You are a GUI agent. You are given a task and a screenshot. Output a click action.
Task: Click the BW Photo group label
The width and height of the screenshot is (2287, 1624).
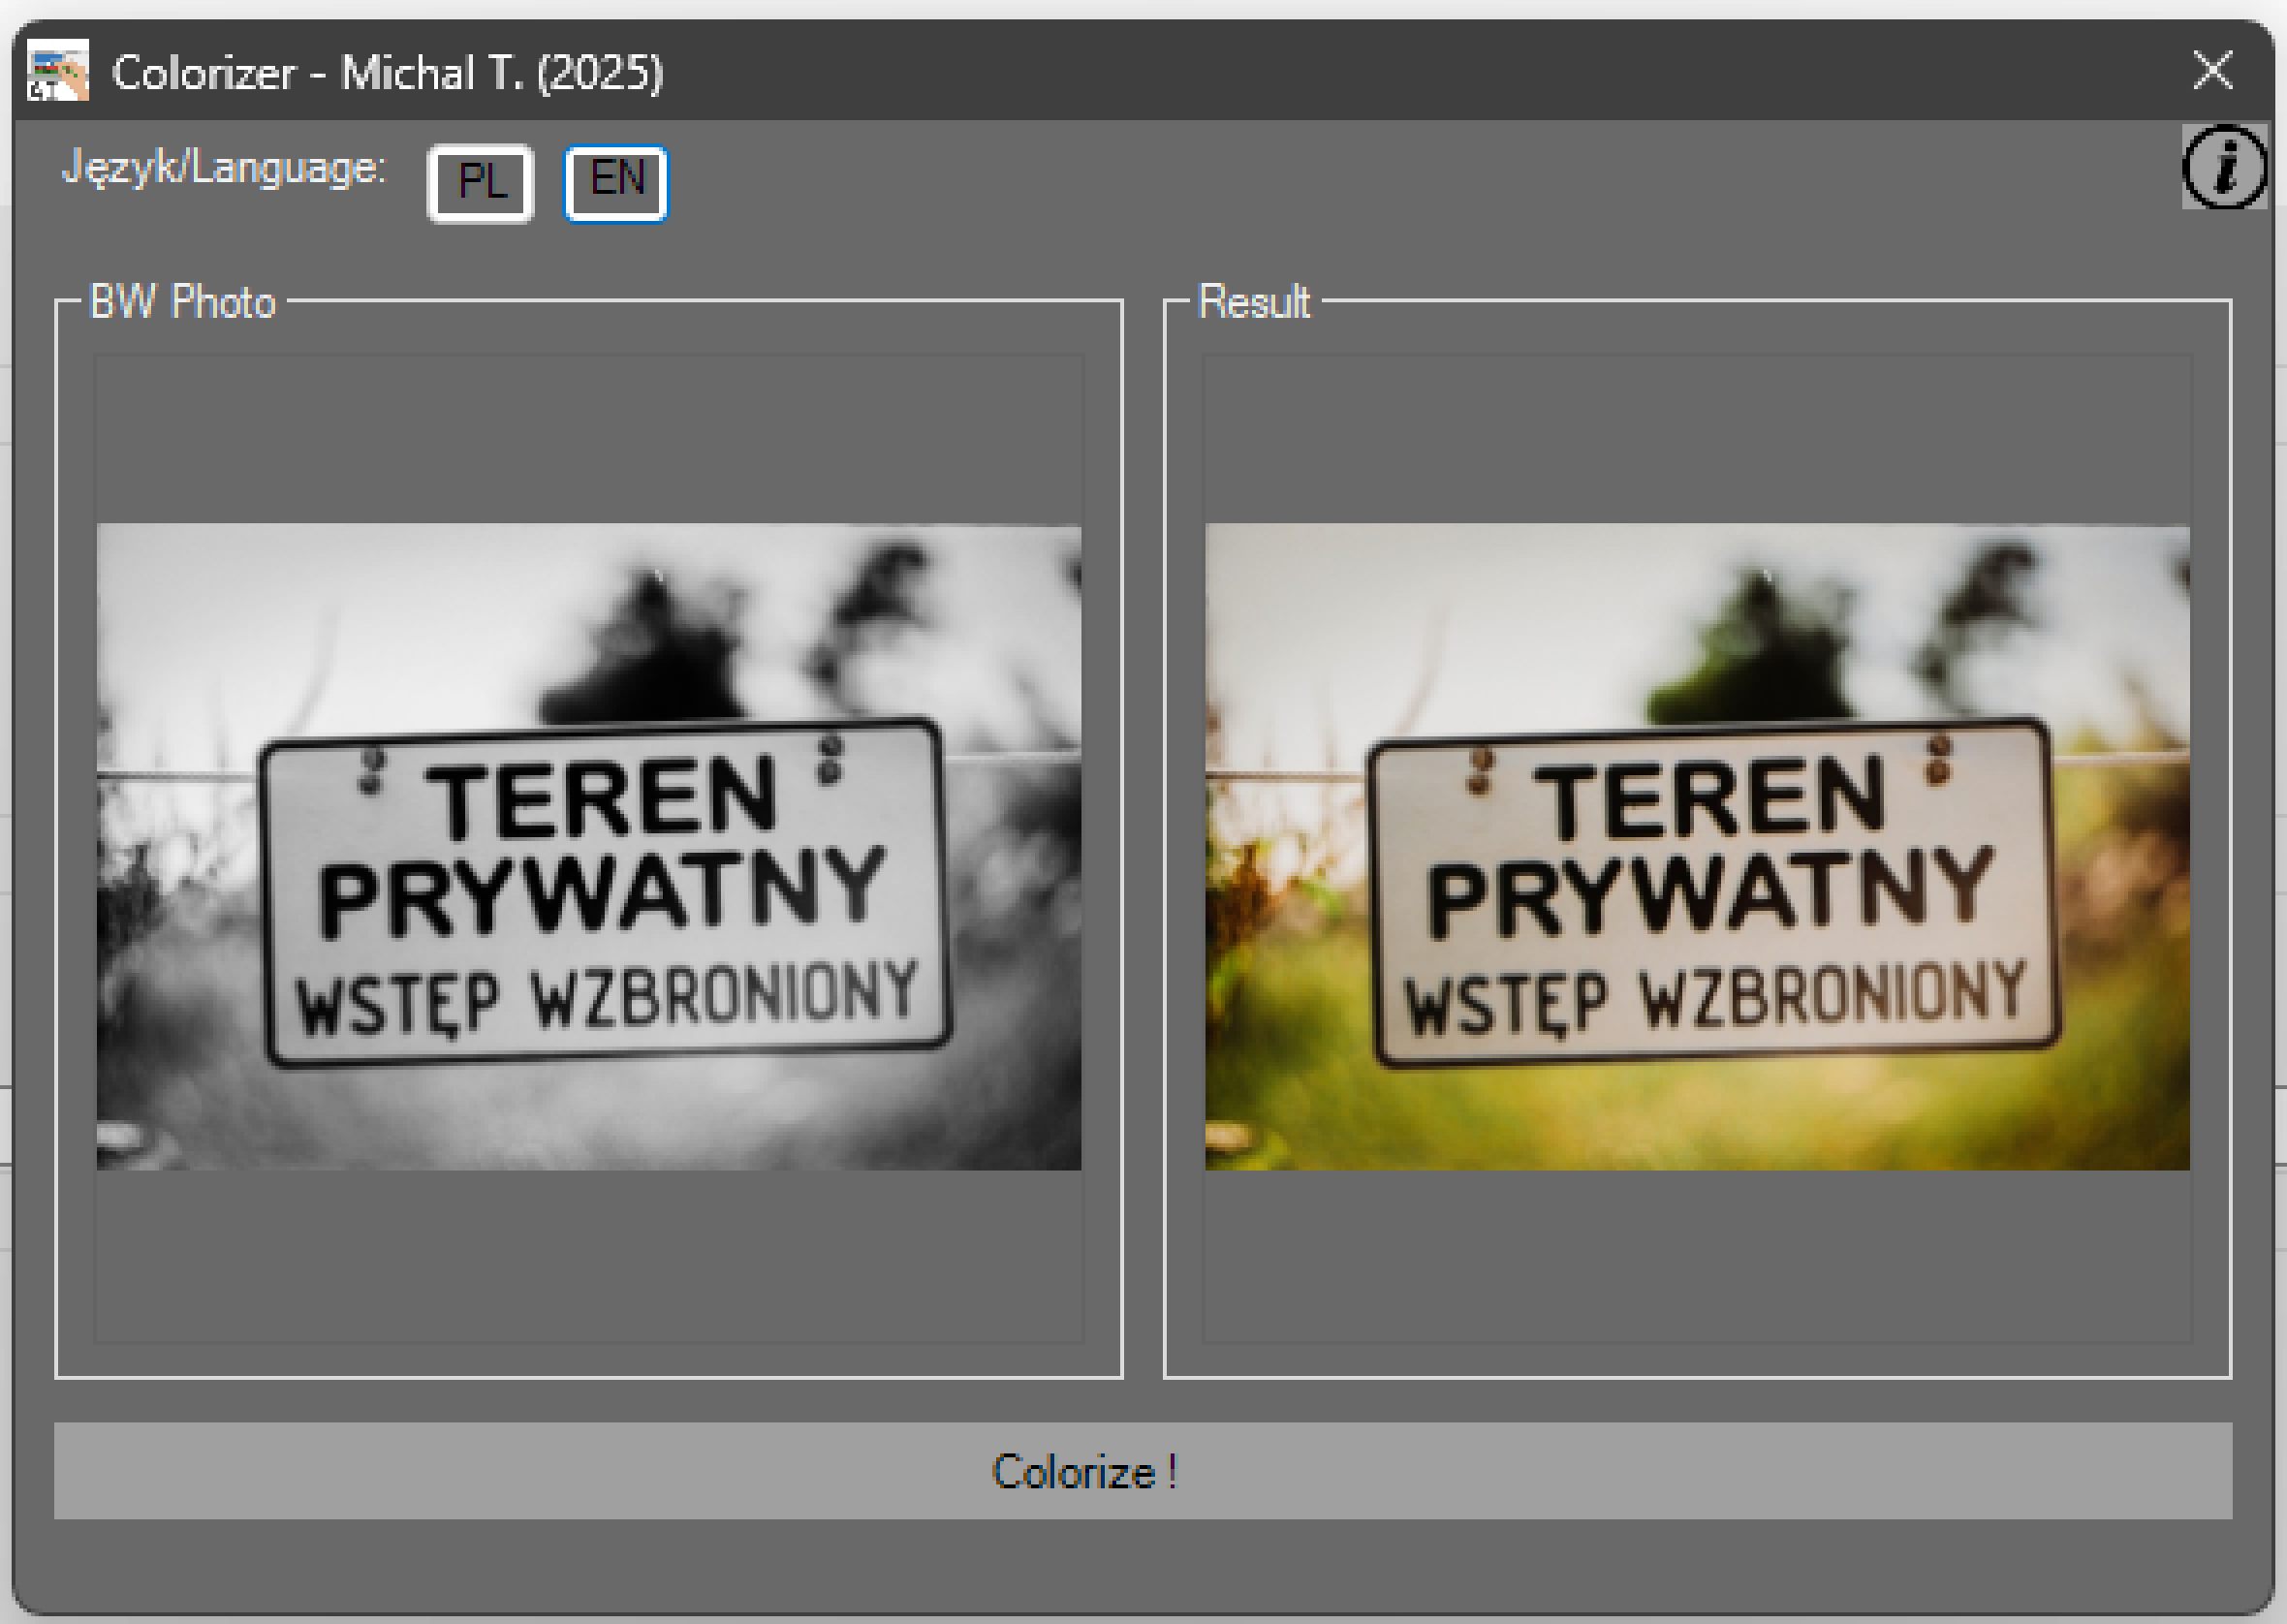point(183,300)
